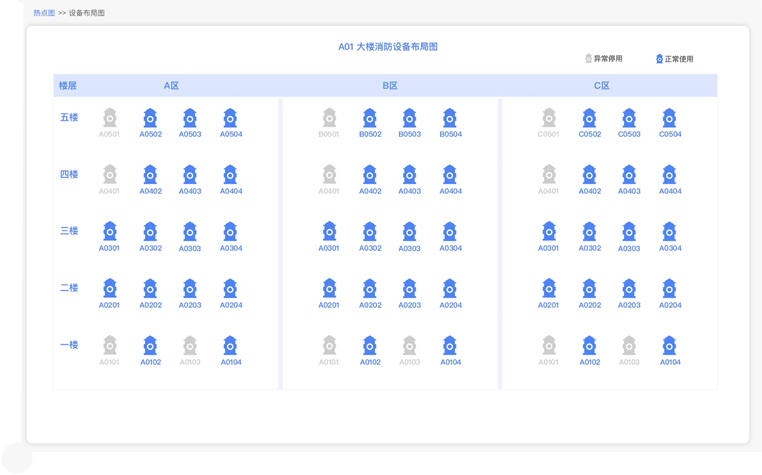The width and height of the screenshot is (762, 475).
Task: Click the B0502 hydrant icon
Action: 370,118
